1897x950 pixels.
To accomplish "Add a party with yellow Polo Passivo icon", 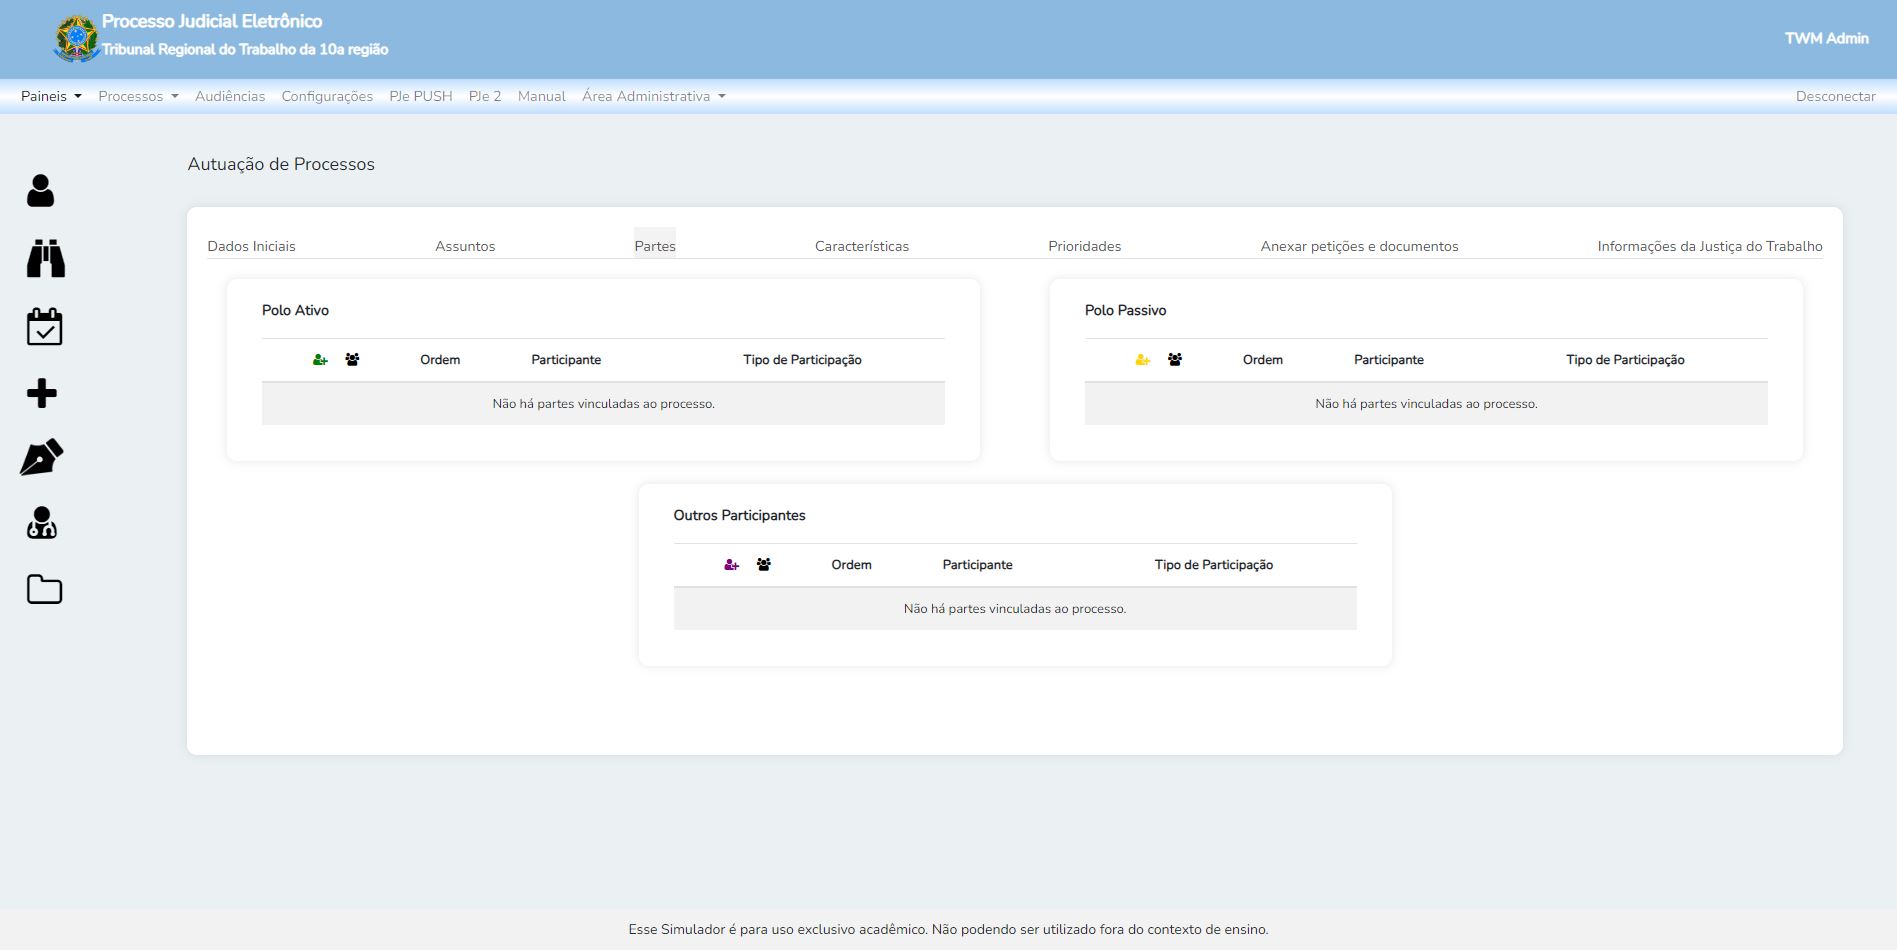I will point(1143,360).
